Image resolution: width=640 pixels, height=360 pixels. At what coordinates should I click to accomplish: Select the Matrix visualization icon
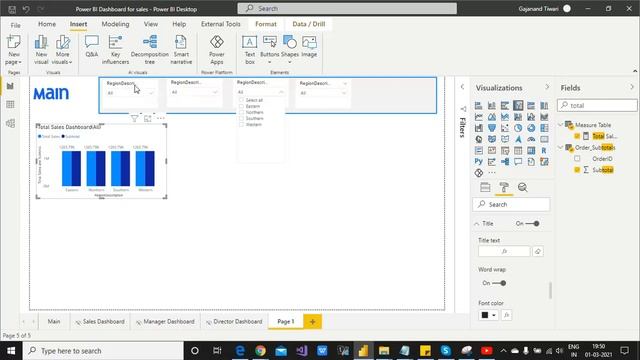[531, 151]
